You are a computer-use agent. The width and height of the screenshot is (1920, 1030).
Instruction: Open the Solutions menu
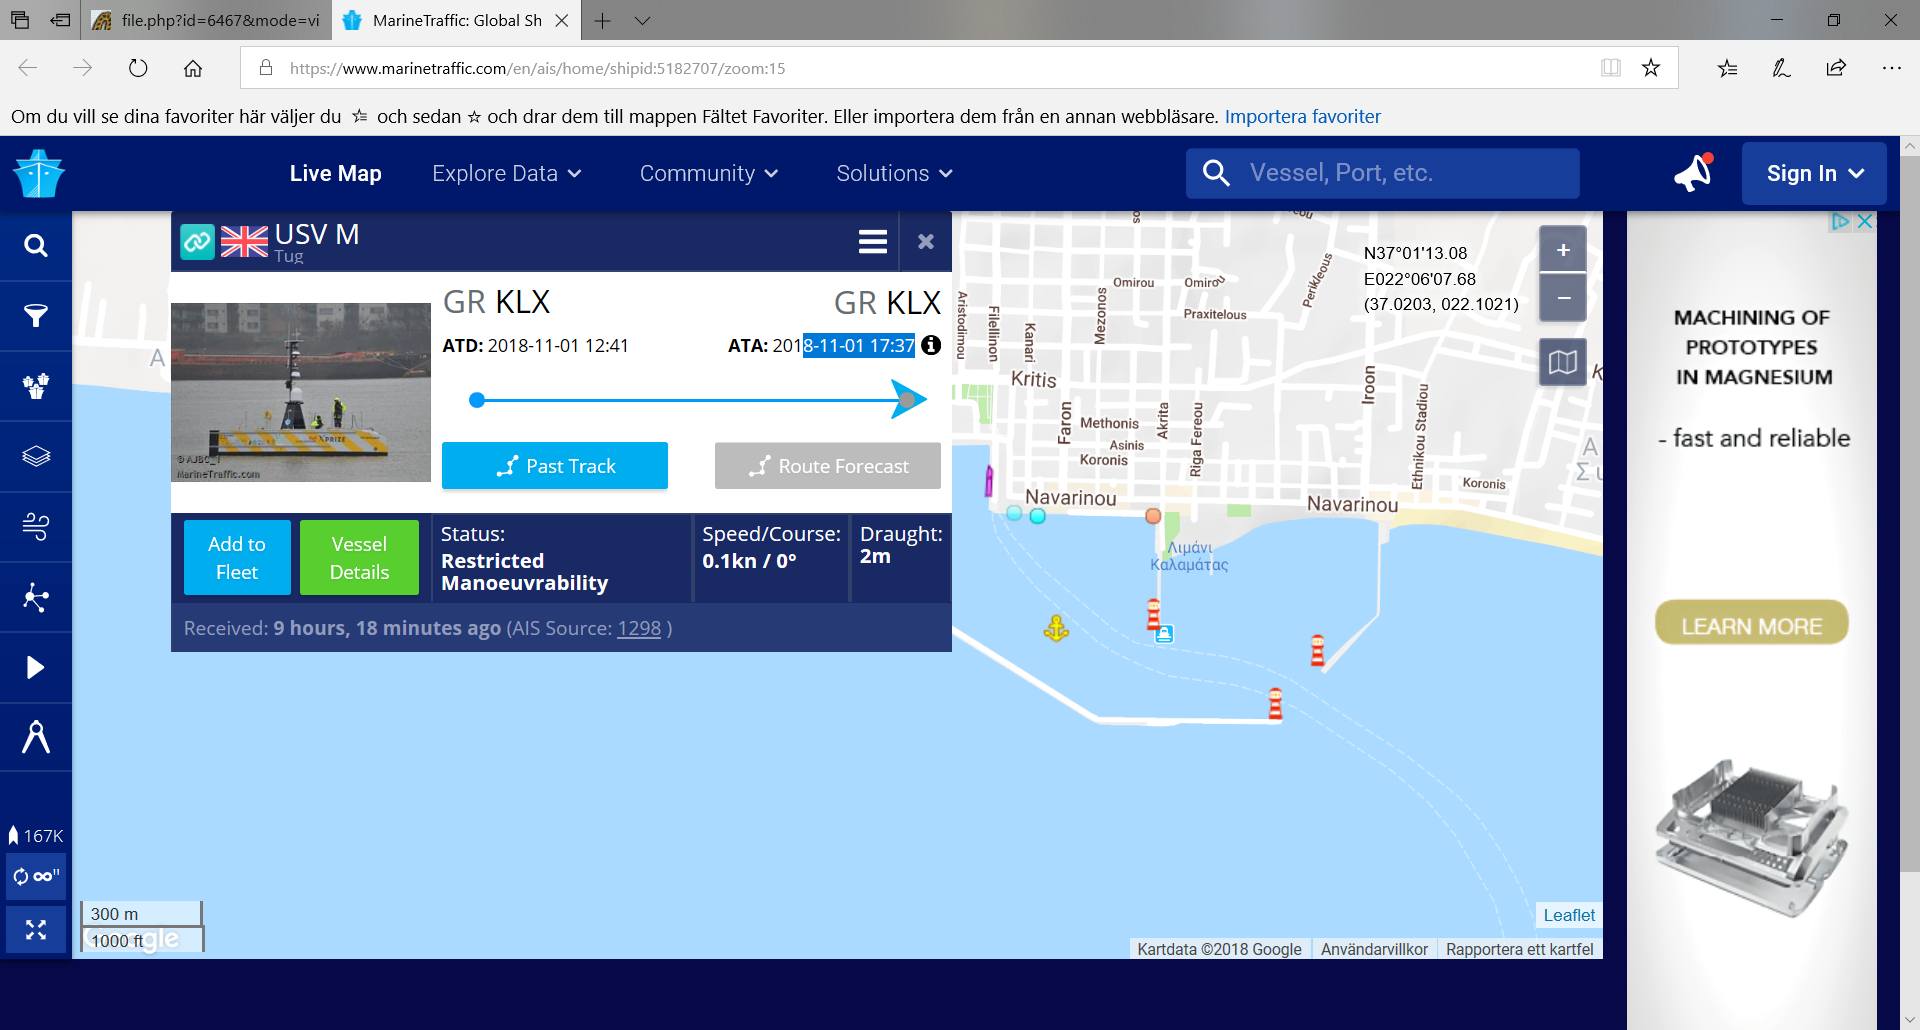[x=894, y=173]
